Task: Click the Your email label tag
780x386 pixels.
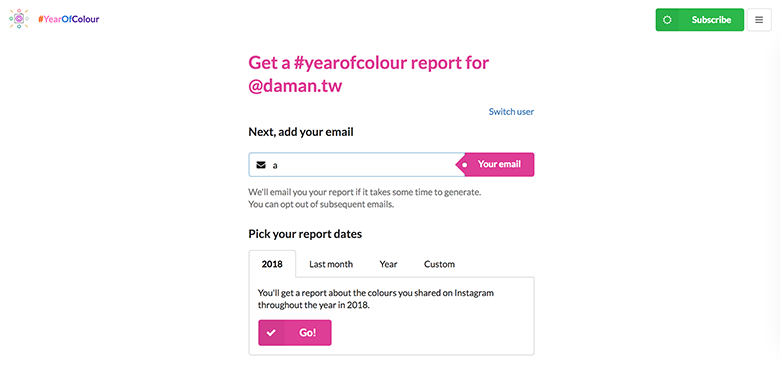Action: click(x=495, y=165)
